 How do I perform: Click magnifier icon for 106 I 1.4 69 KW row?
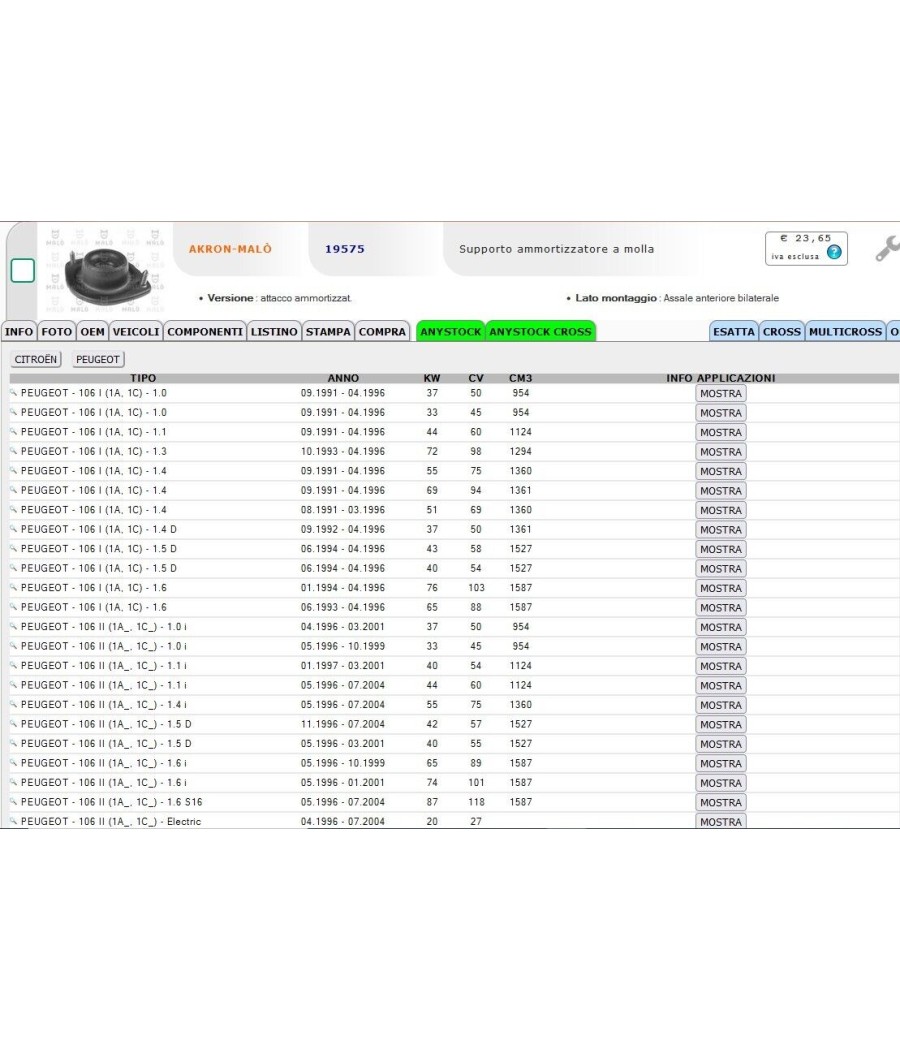pos(13,490)
